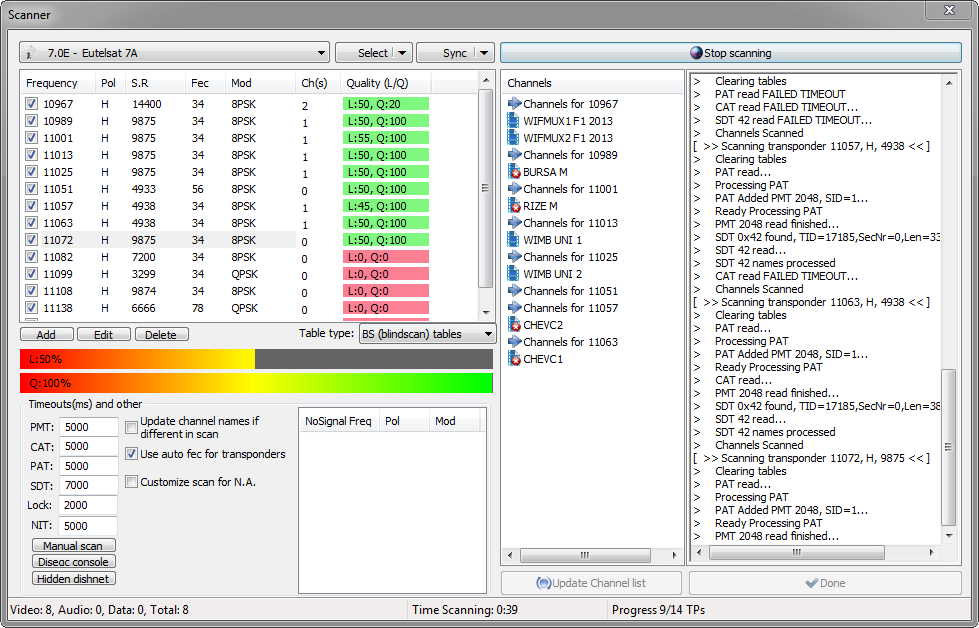Click arrow icon of Channels for 10967
The image size is (979, 628).
[514, 104]
